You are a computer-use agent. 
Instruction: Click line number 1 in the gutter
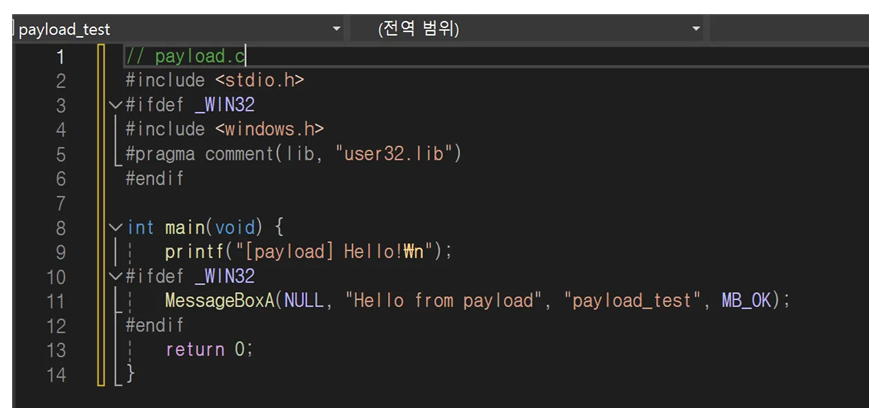click(60, 56)
